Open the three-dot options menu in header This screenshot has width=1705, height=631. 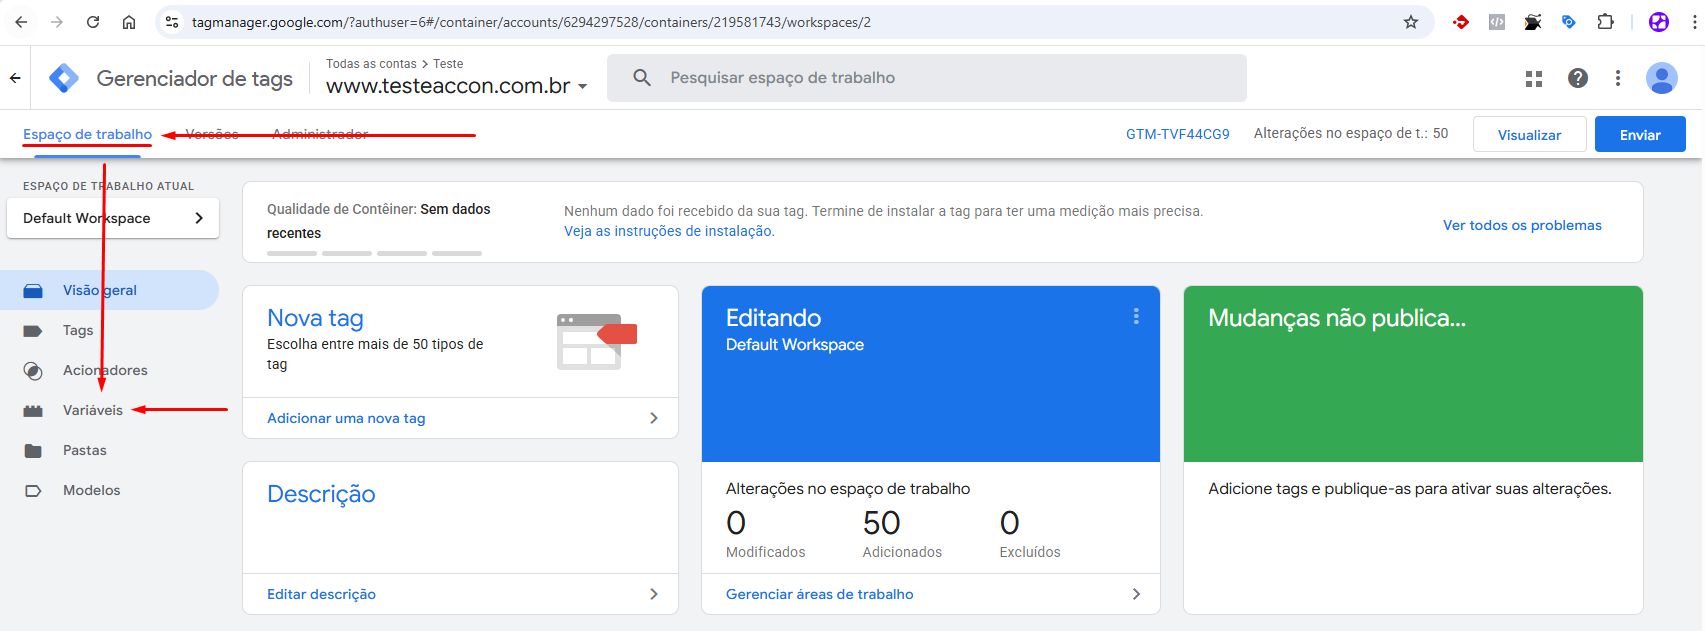[1617, 78]
